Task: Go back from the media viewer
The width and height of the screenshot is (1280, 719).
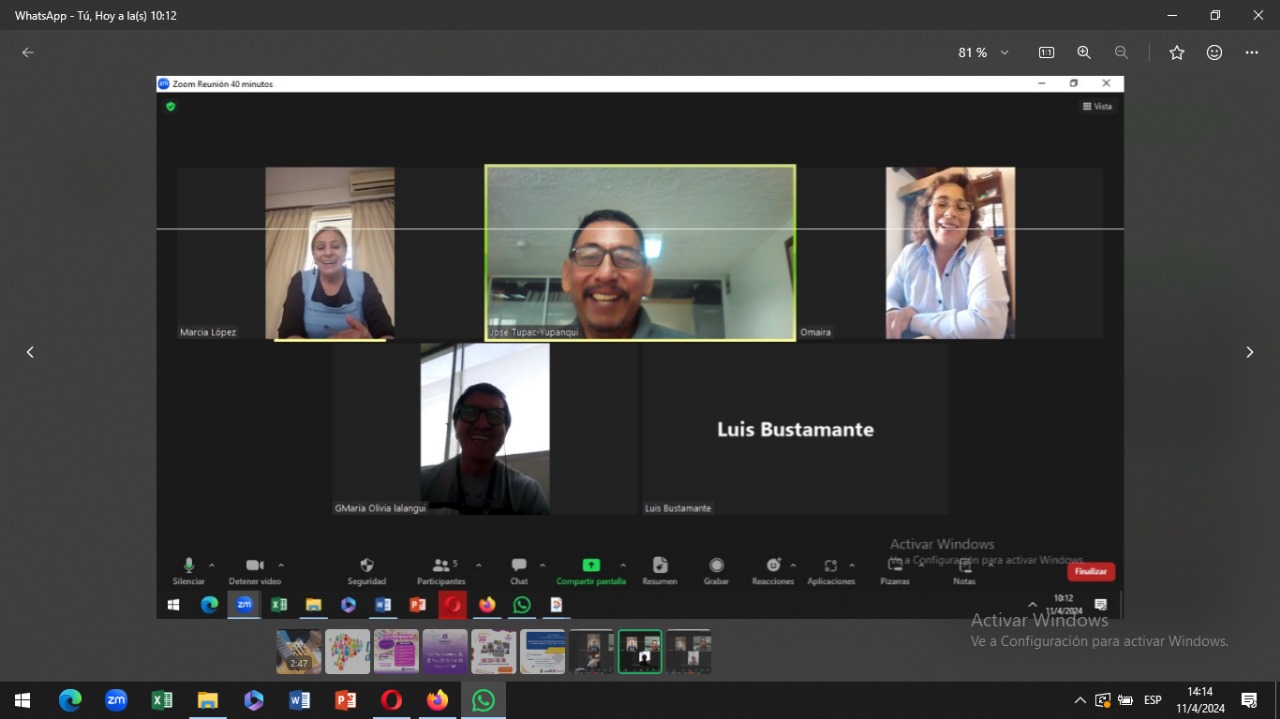Action: [28, 53]
